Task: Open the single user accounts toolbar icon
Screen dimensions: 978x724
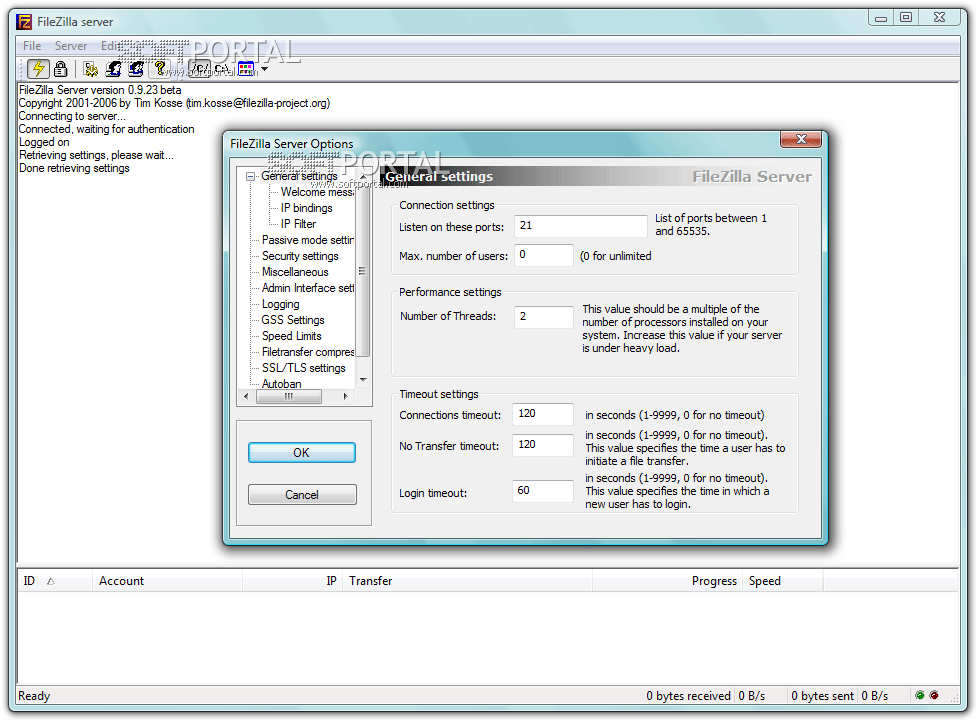Action: [x=114, y=69]
